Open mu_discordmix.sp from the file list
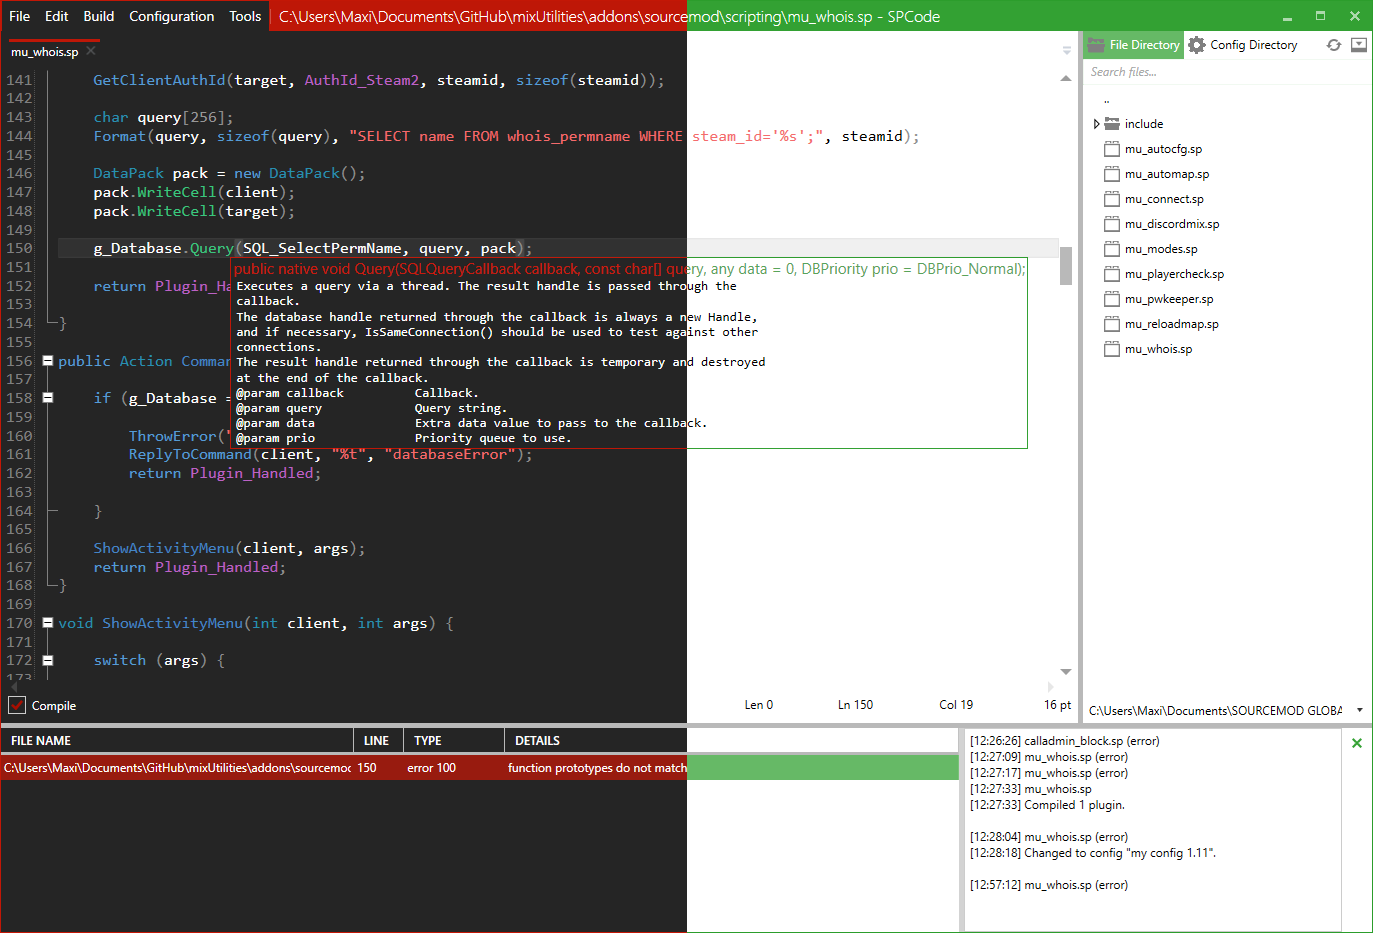 pos(1171,224)
